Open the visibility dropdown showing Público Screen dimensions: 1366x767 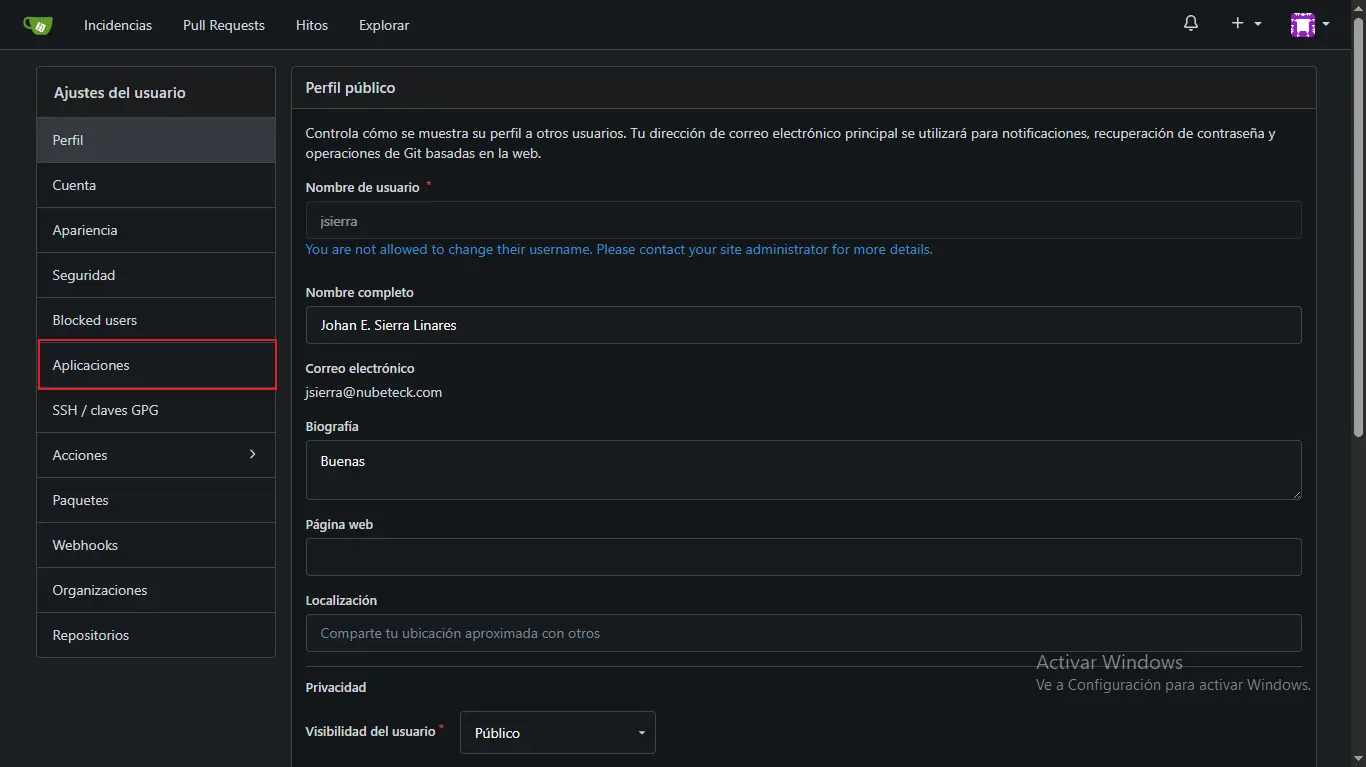(x=556, y=732)
